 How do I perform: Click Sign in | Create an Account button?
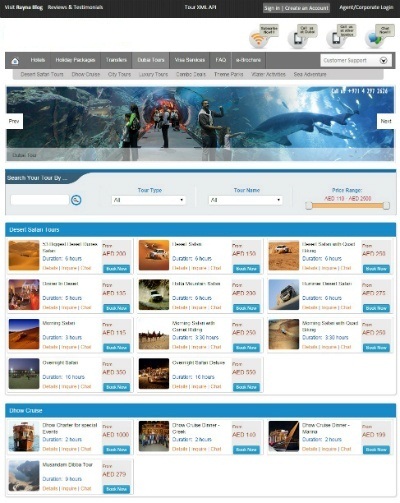click(296, 8)
